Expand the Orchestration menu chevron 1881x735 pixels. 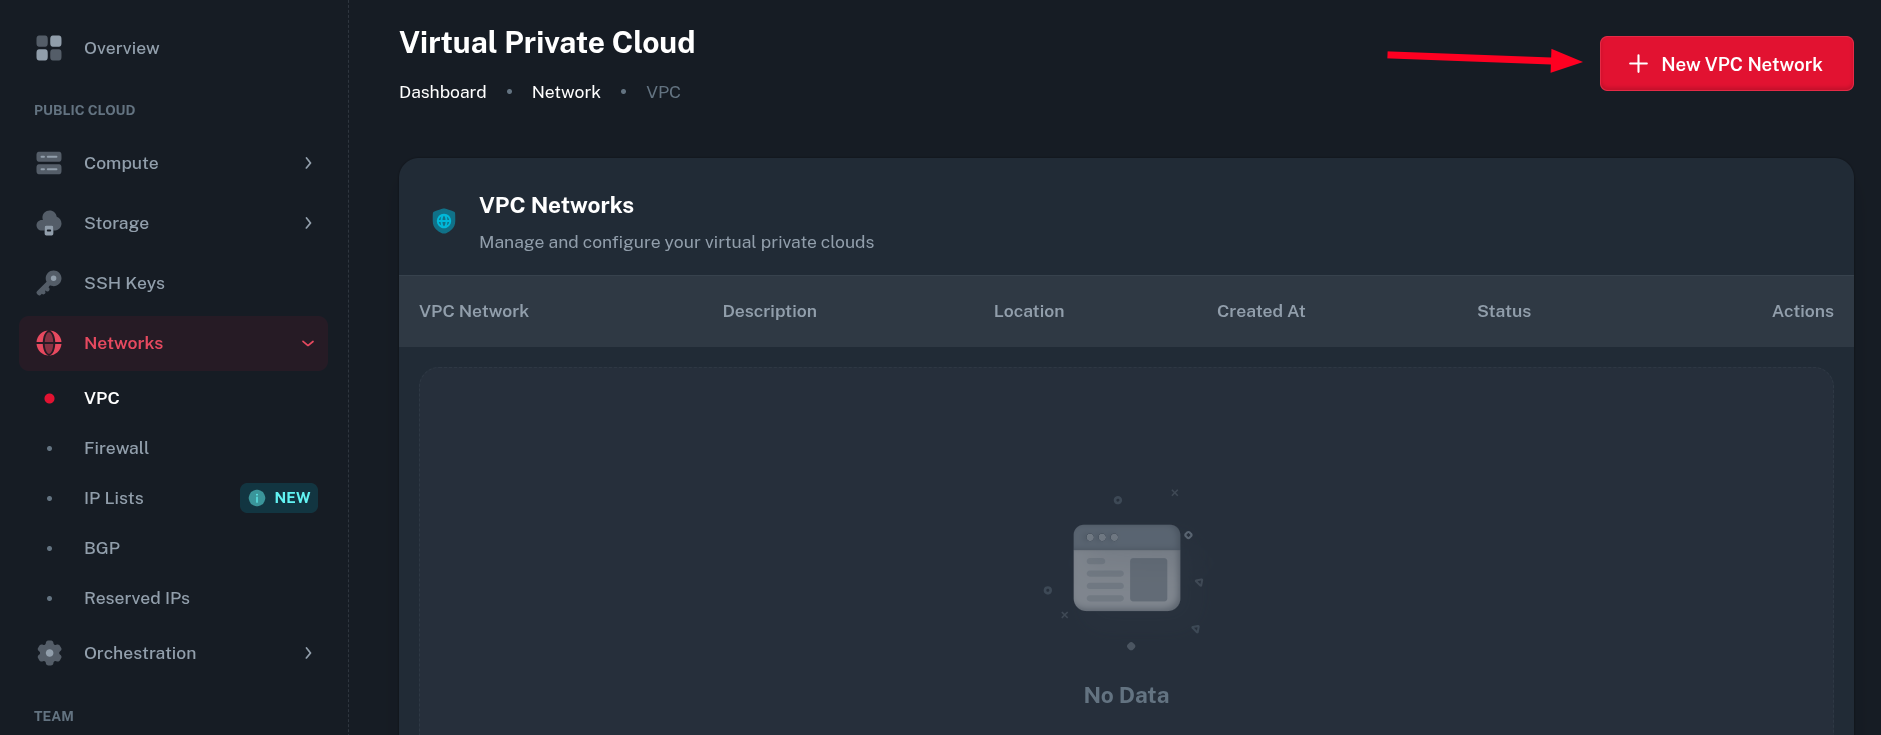[308, 653]
